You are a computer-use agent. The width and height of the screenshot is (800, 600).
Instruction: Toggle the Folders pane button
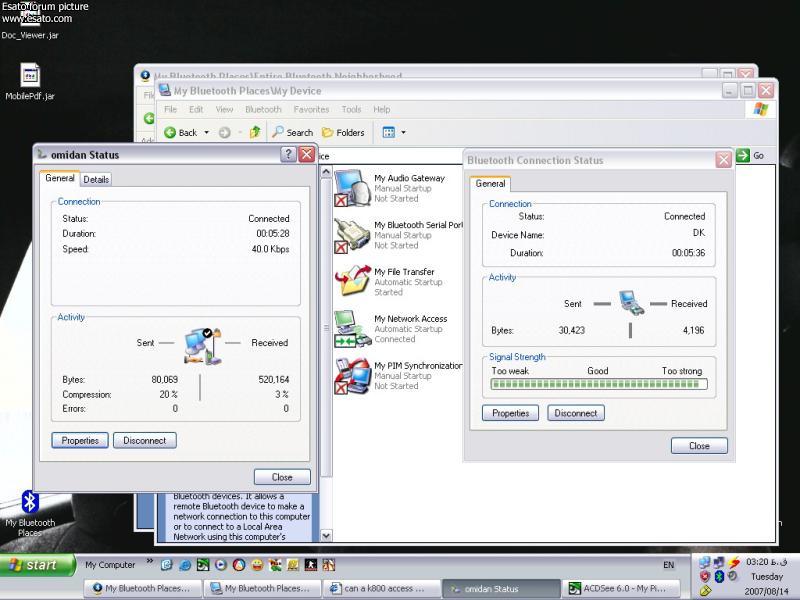[343, 133]
